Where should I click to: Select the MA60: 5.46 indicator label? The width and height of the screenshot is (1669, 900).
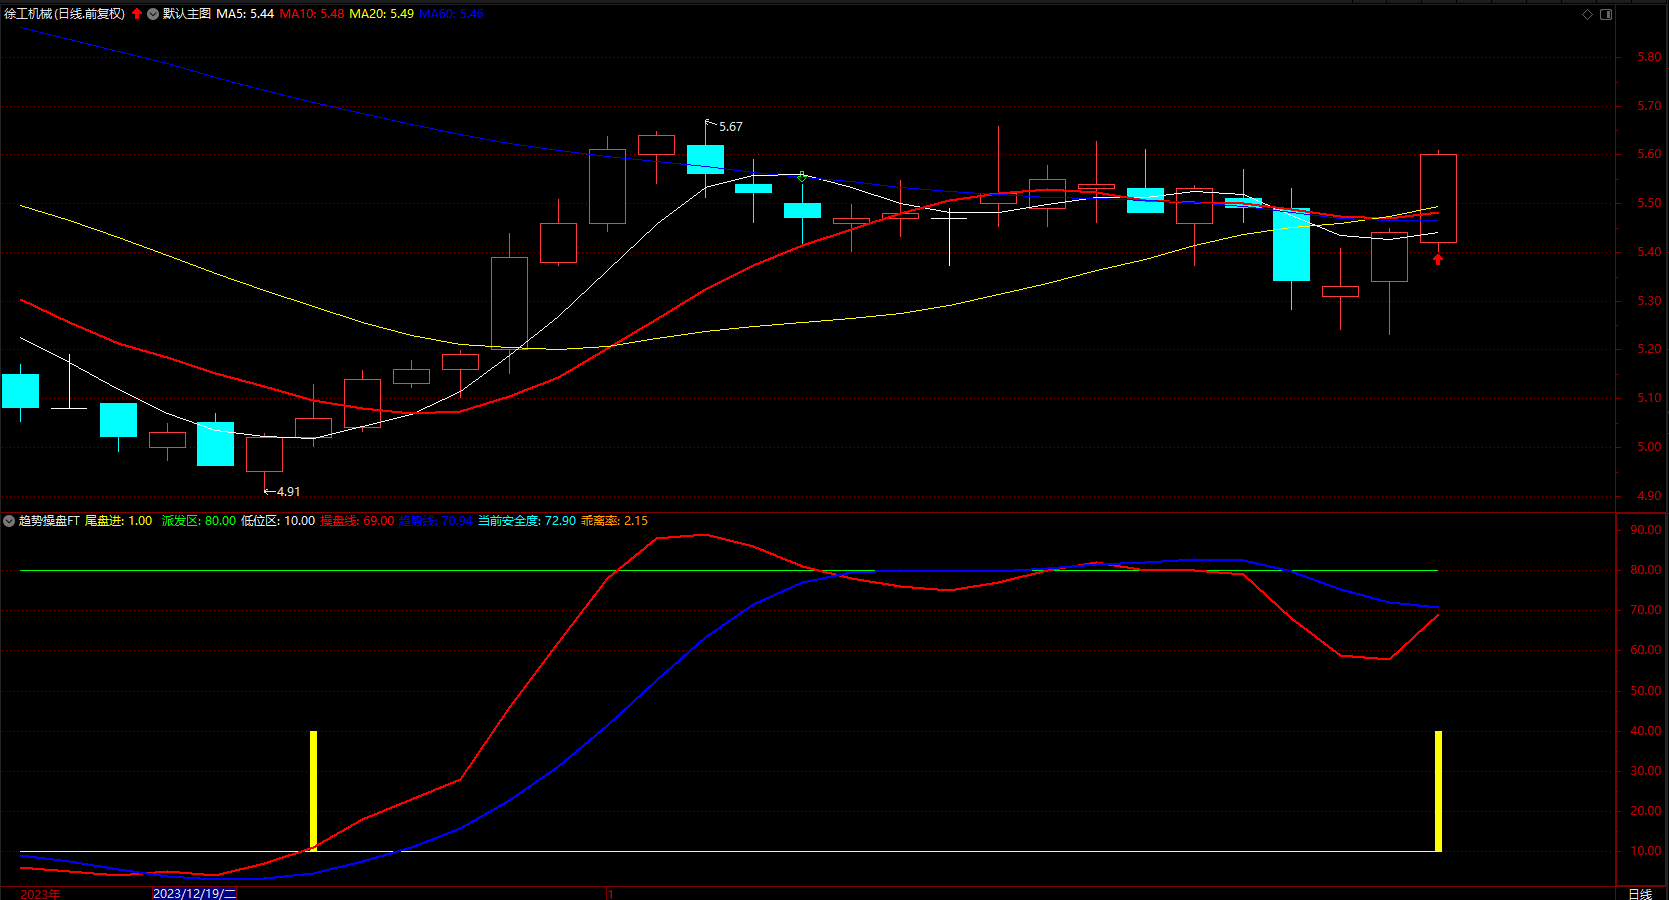tap(451, 14)
